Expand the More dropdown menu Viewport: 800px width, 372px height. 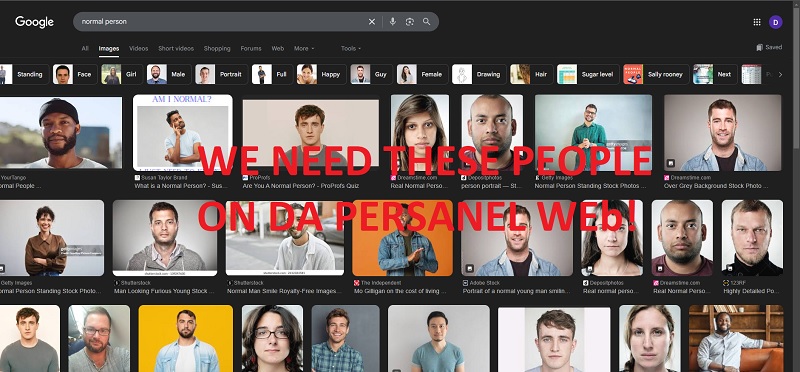(x=304, y=48)
